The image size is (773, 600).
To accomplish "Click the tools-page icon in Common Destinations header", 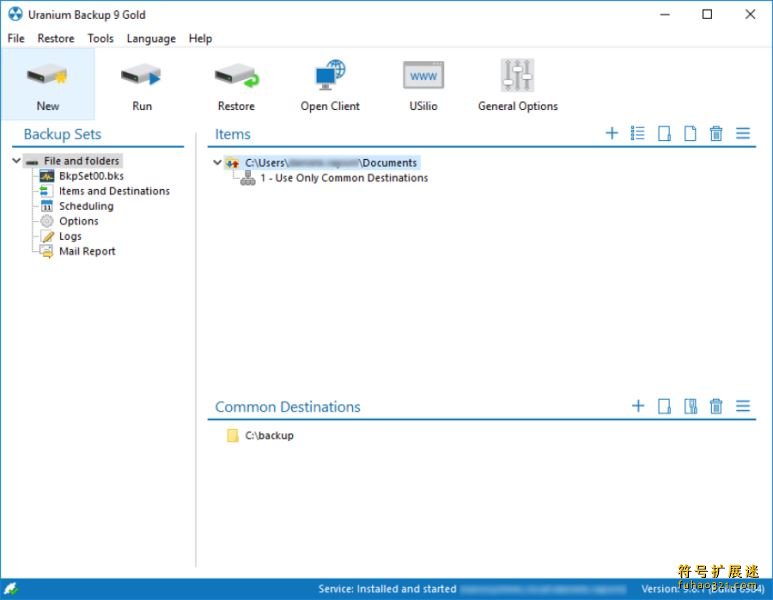I will click(691, 406).
